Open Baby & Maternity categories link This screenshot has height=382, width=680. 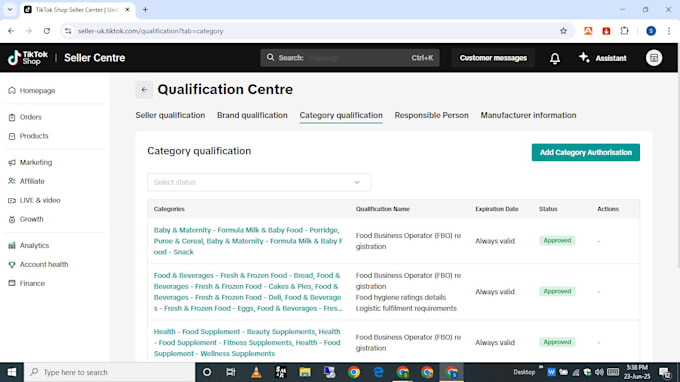point(248,241)
